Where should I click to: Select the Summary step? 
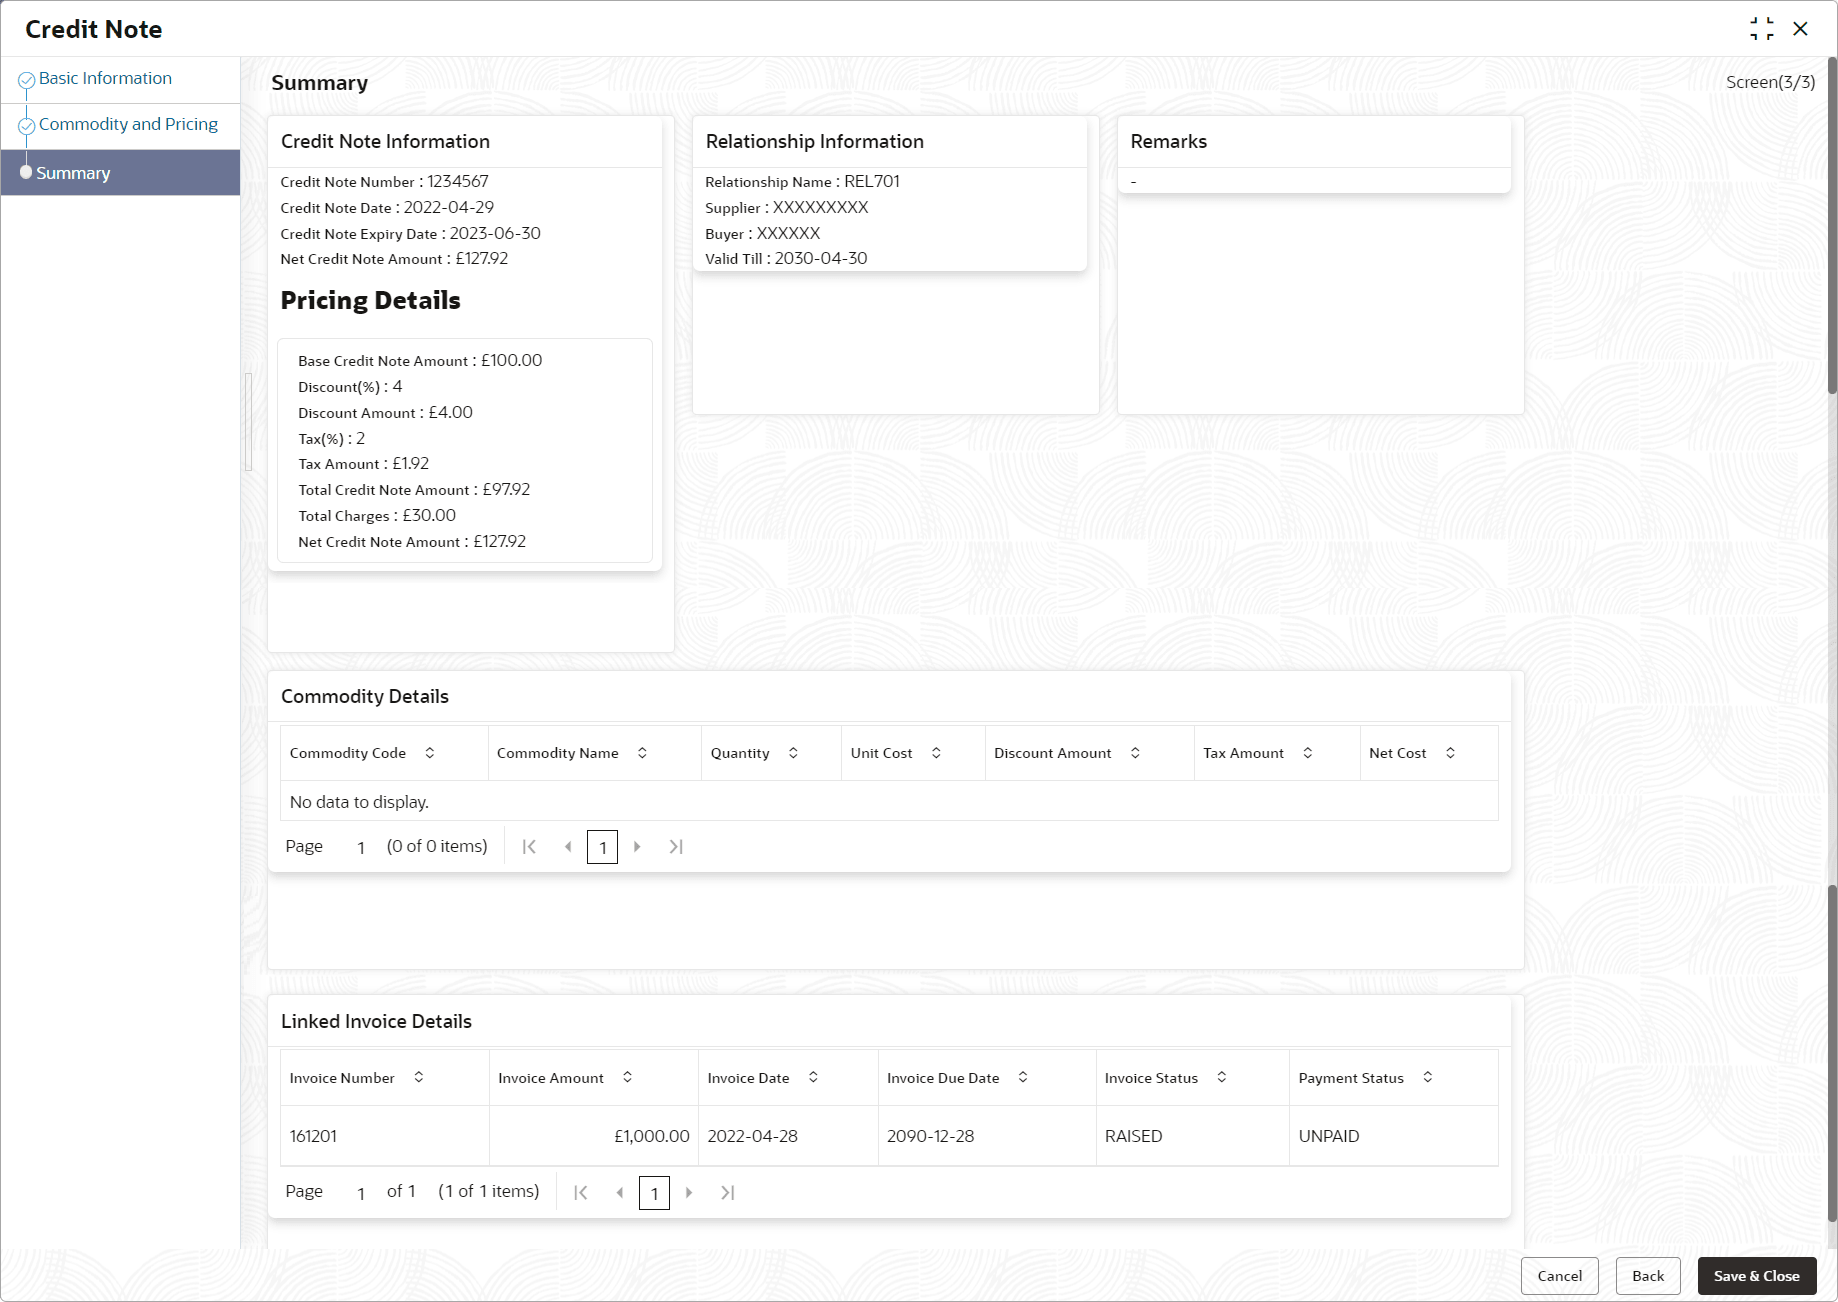(x=120, y=173)
